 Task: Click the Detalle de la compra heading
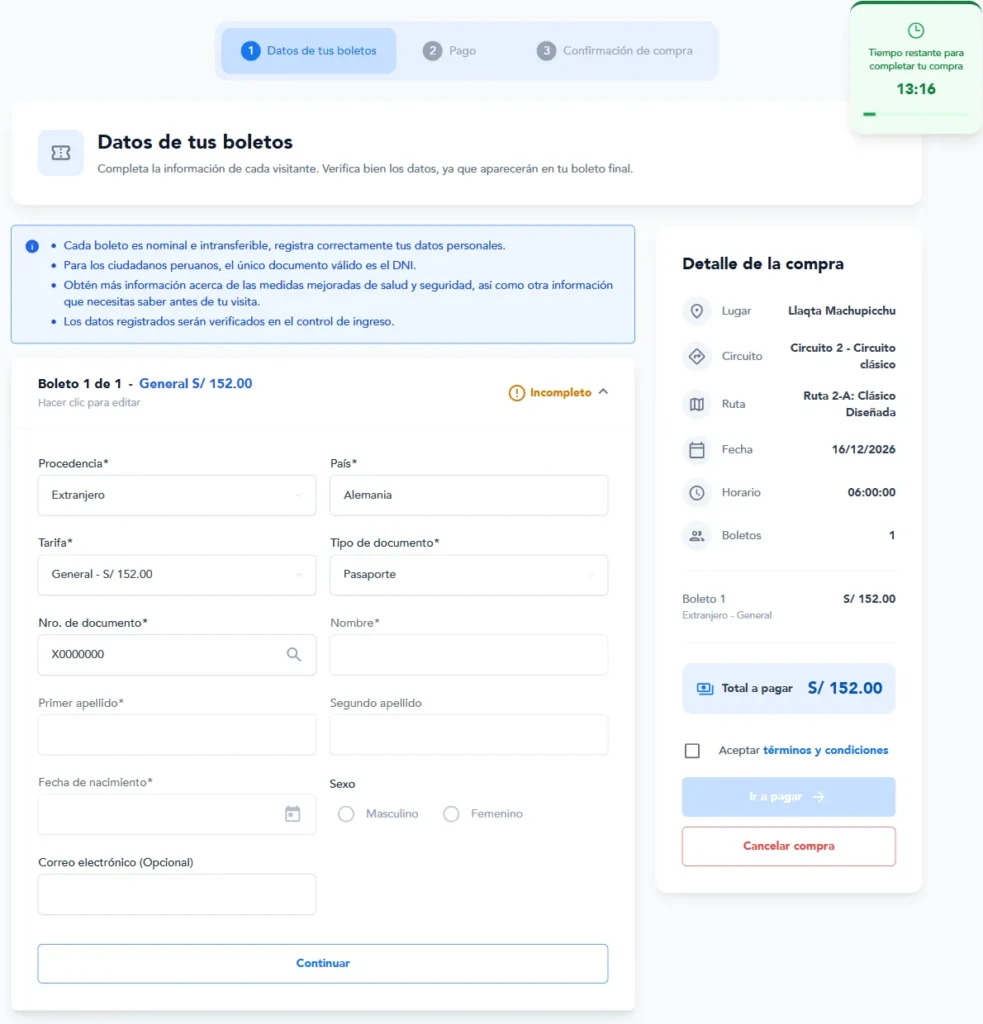(x=763, y=264)
